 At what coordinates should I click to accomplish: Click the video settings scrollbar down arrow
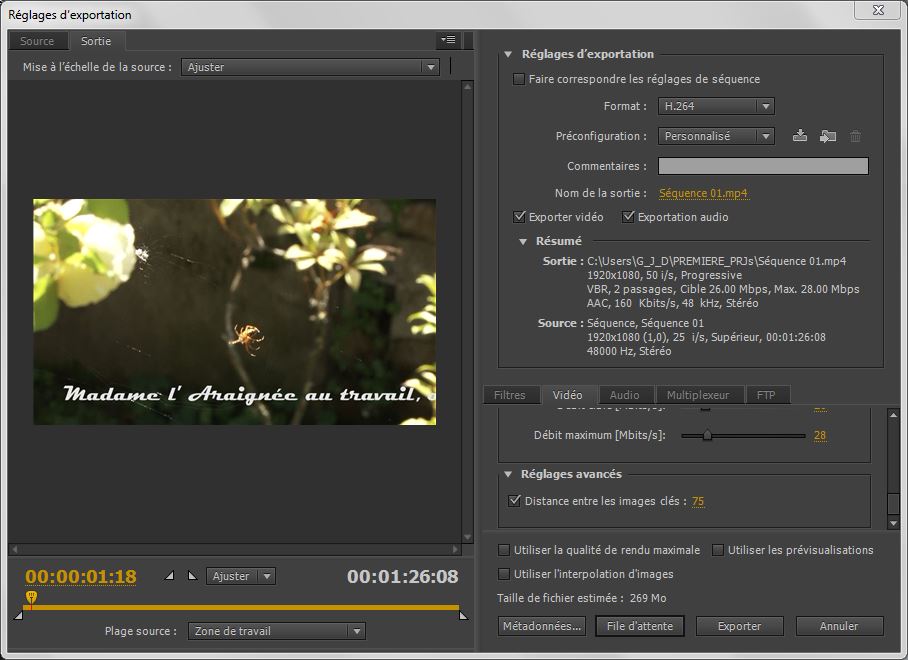(x=893, y=523)
